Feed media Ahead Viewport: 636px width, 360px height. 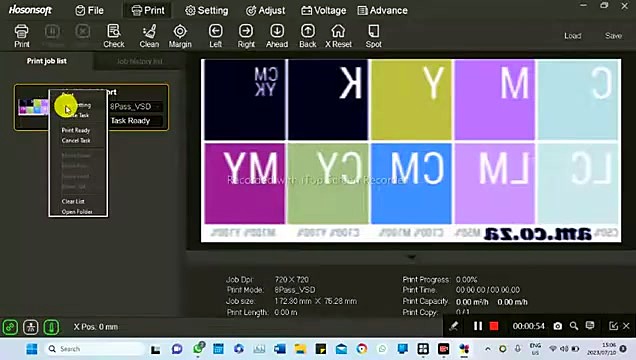tap(277, 36)
